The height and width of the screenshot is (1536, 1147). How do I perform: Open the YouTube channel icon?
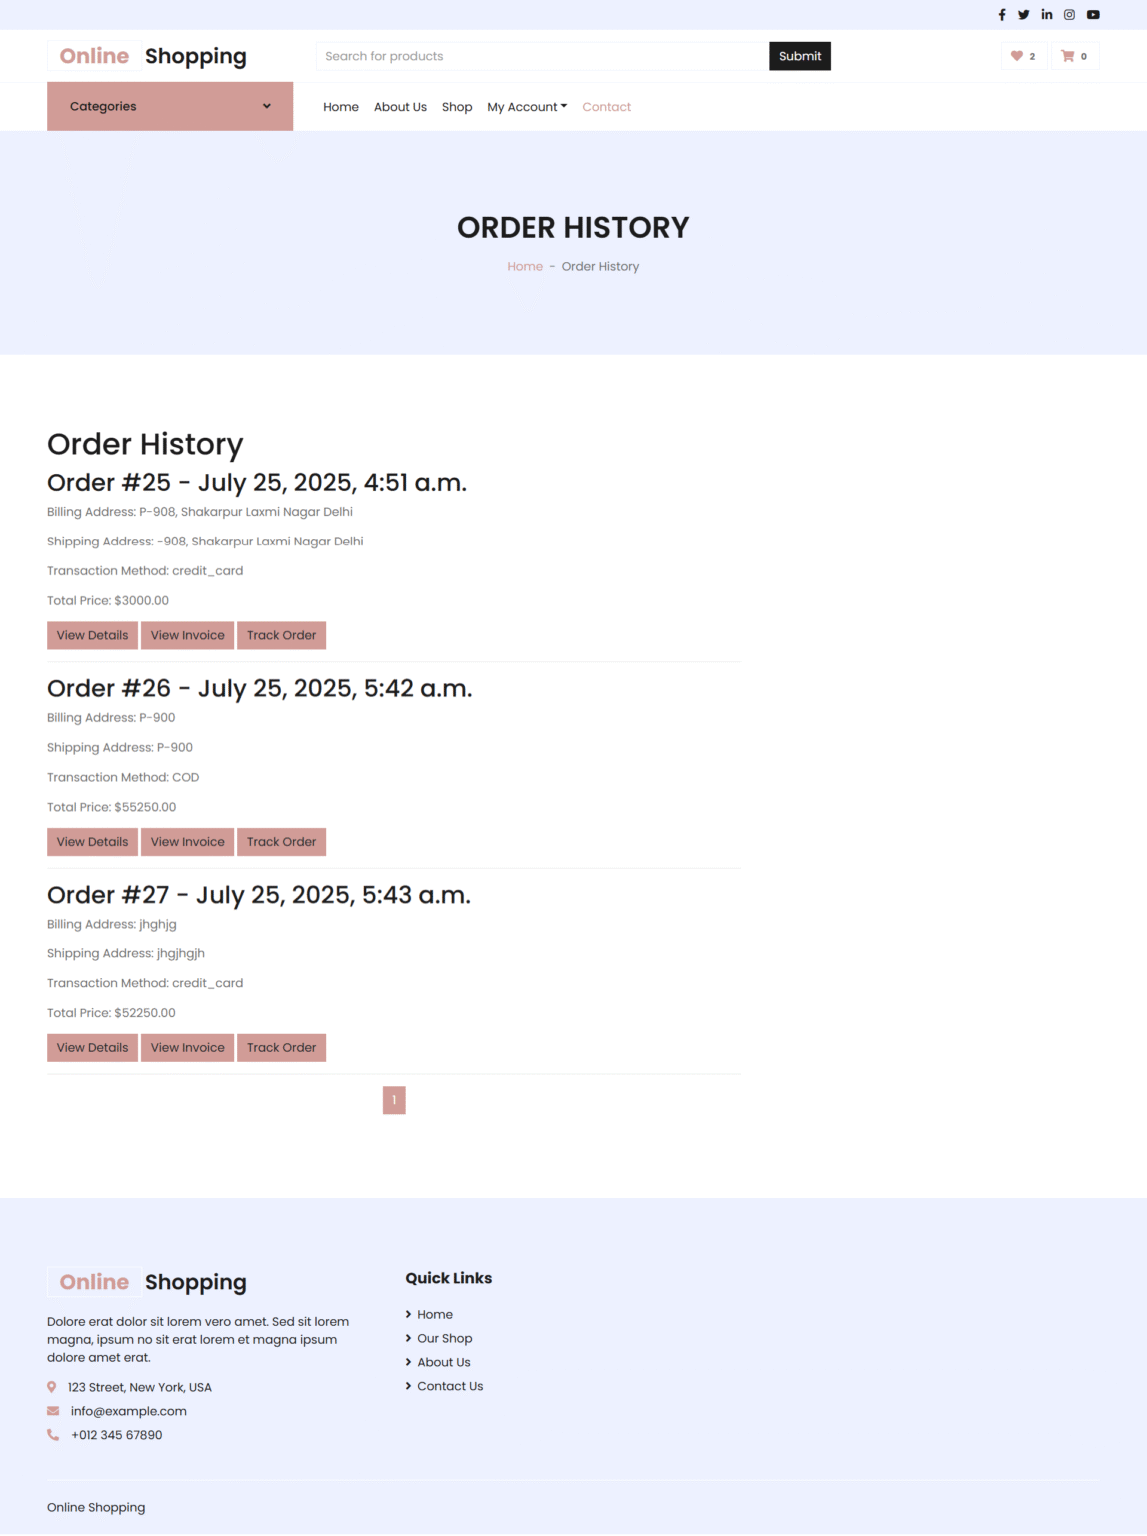[x=1092, y=15]
